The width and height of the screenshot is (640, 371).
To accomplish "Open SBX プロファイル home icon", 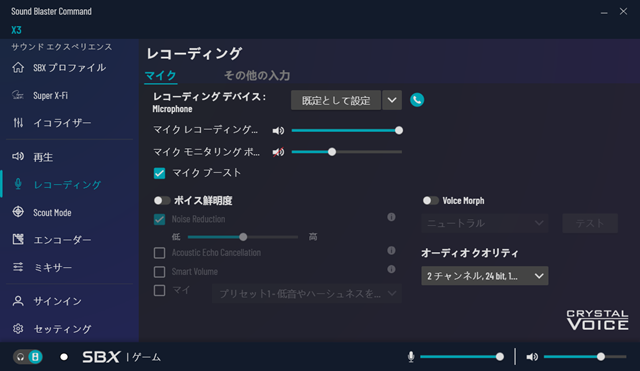I will coord(18,67).
